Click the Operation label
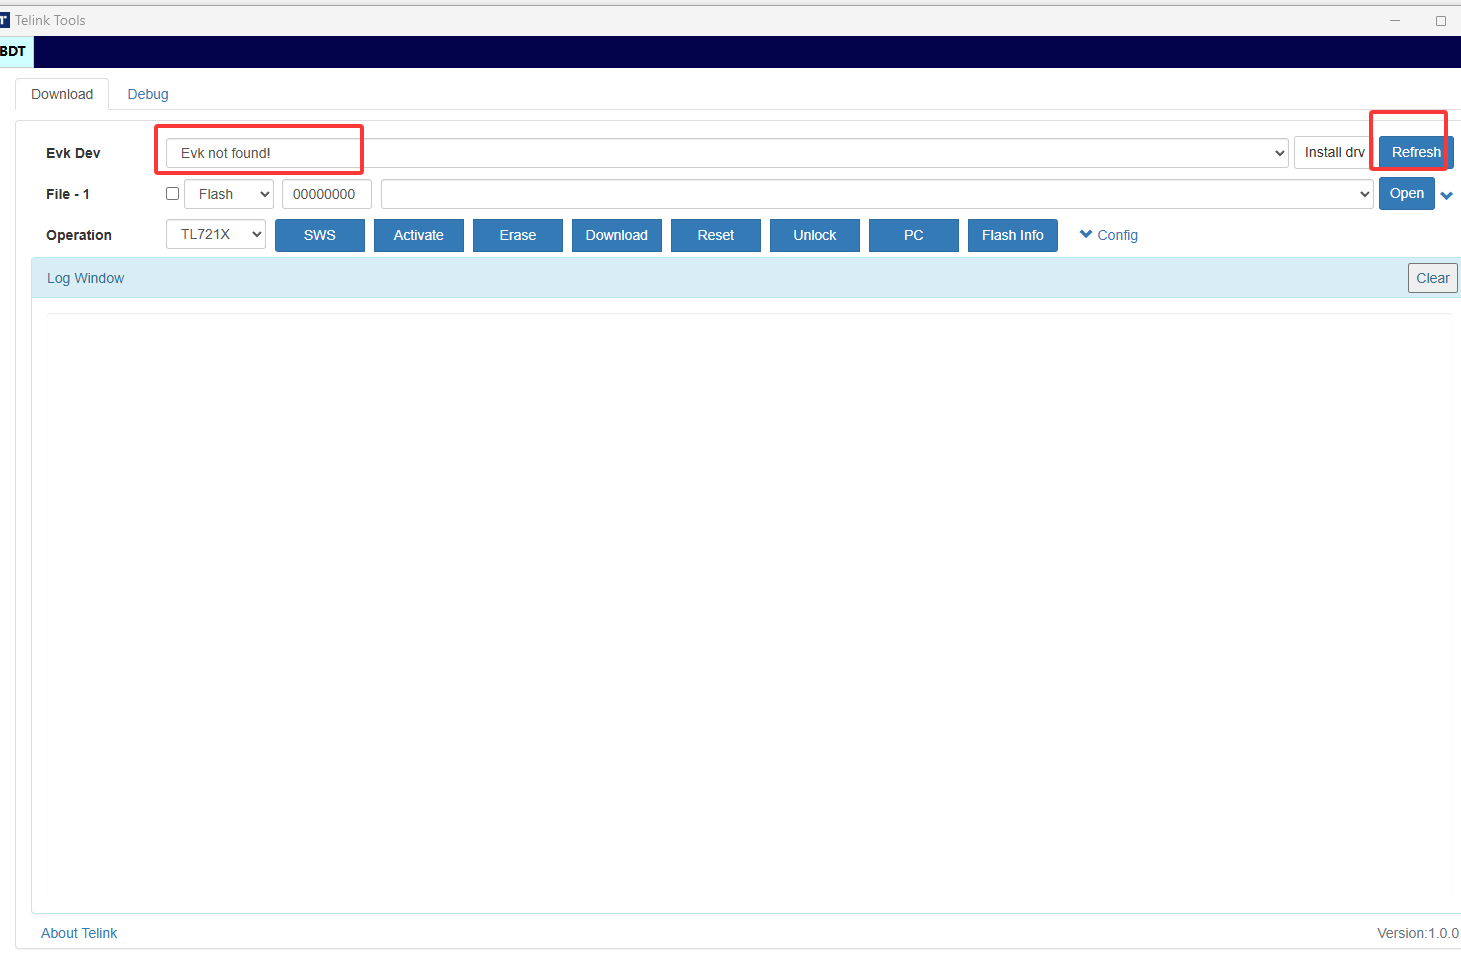Viewport: 1461px width, 963px height. (79, 235)
